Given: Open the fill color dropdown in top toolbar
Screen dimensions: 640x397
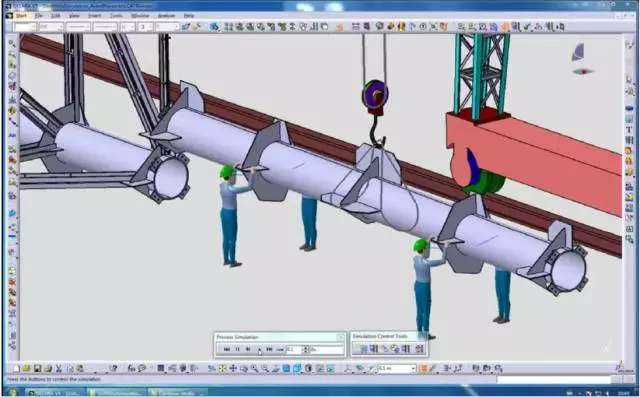Looking at the screenshot, I should [x=25, y=27].
